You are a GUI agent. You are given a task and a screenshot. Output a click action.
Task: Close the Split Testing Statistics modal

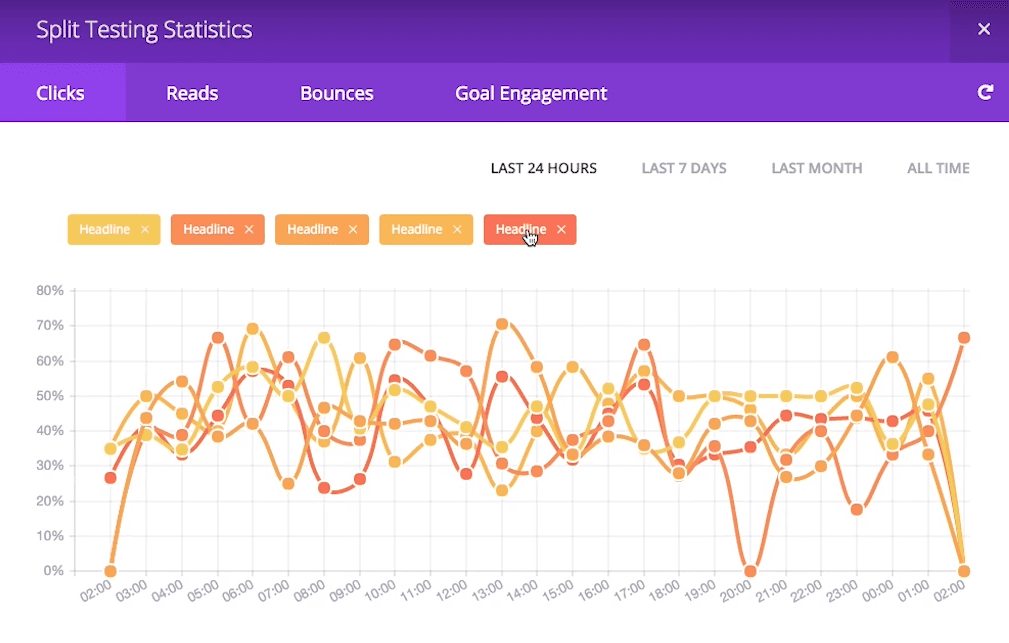click(983, 28)
